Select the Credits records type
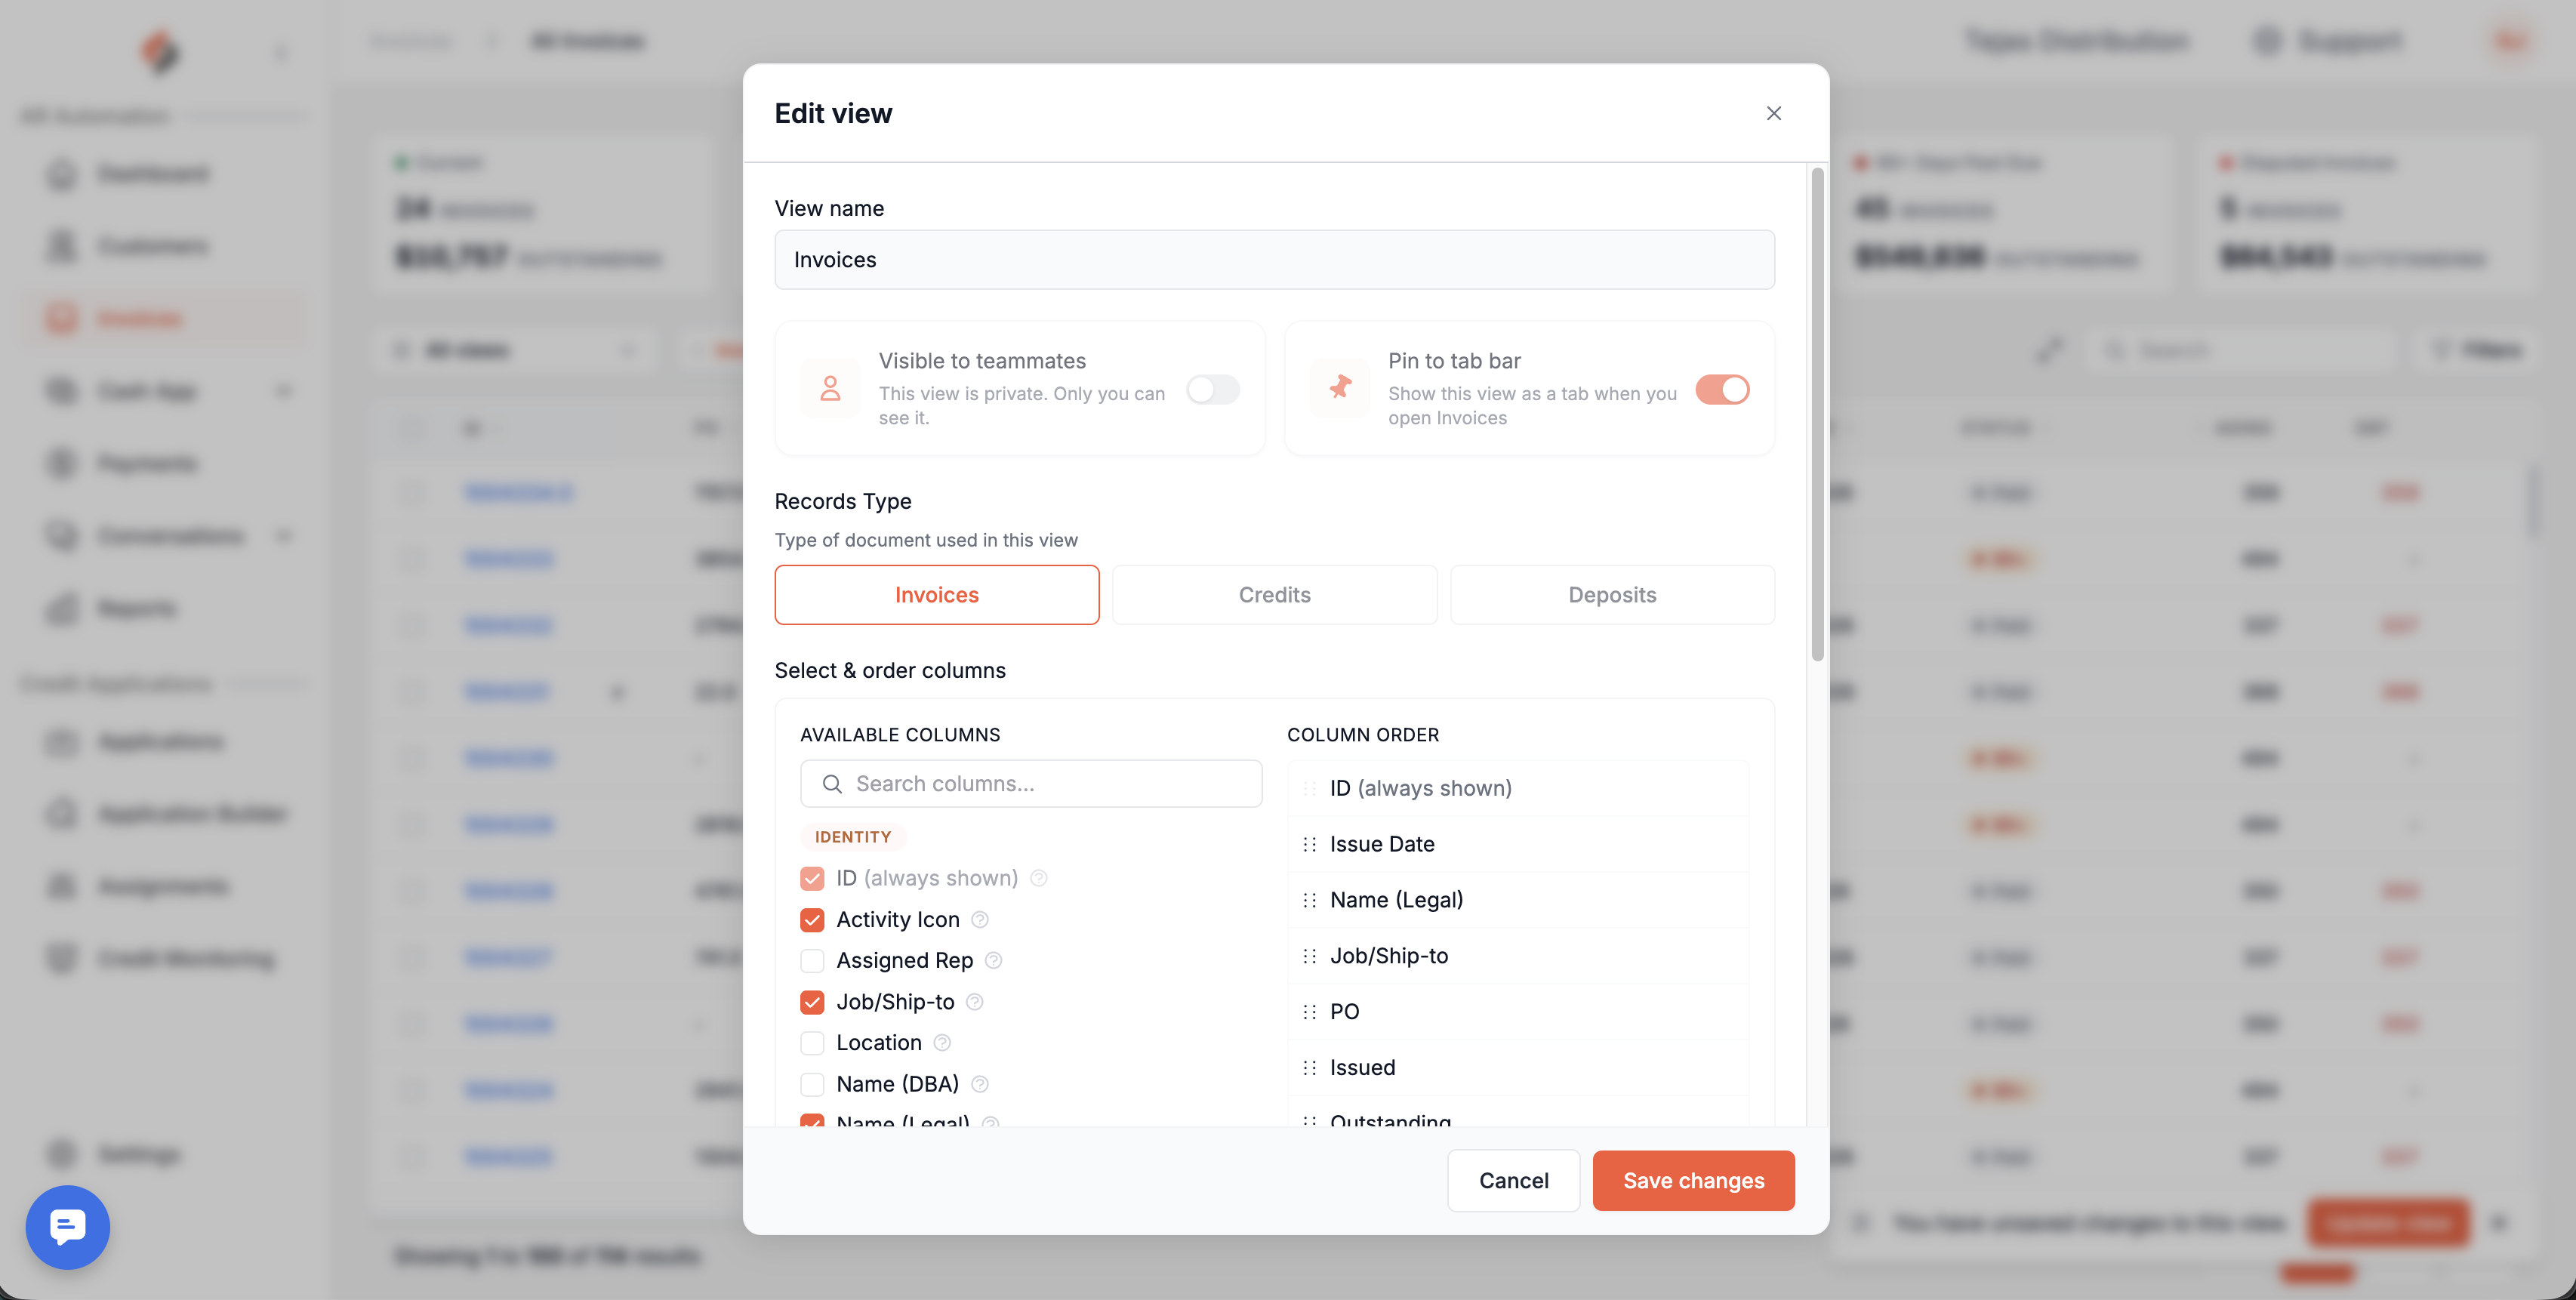 1274,595
